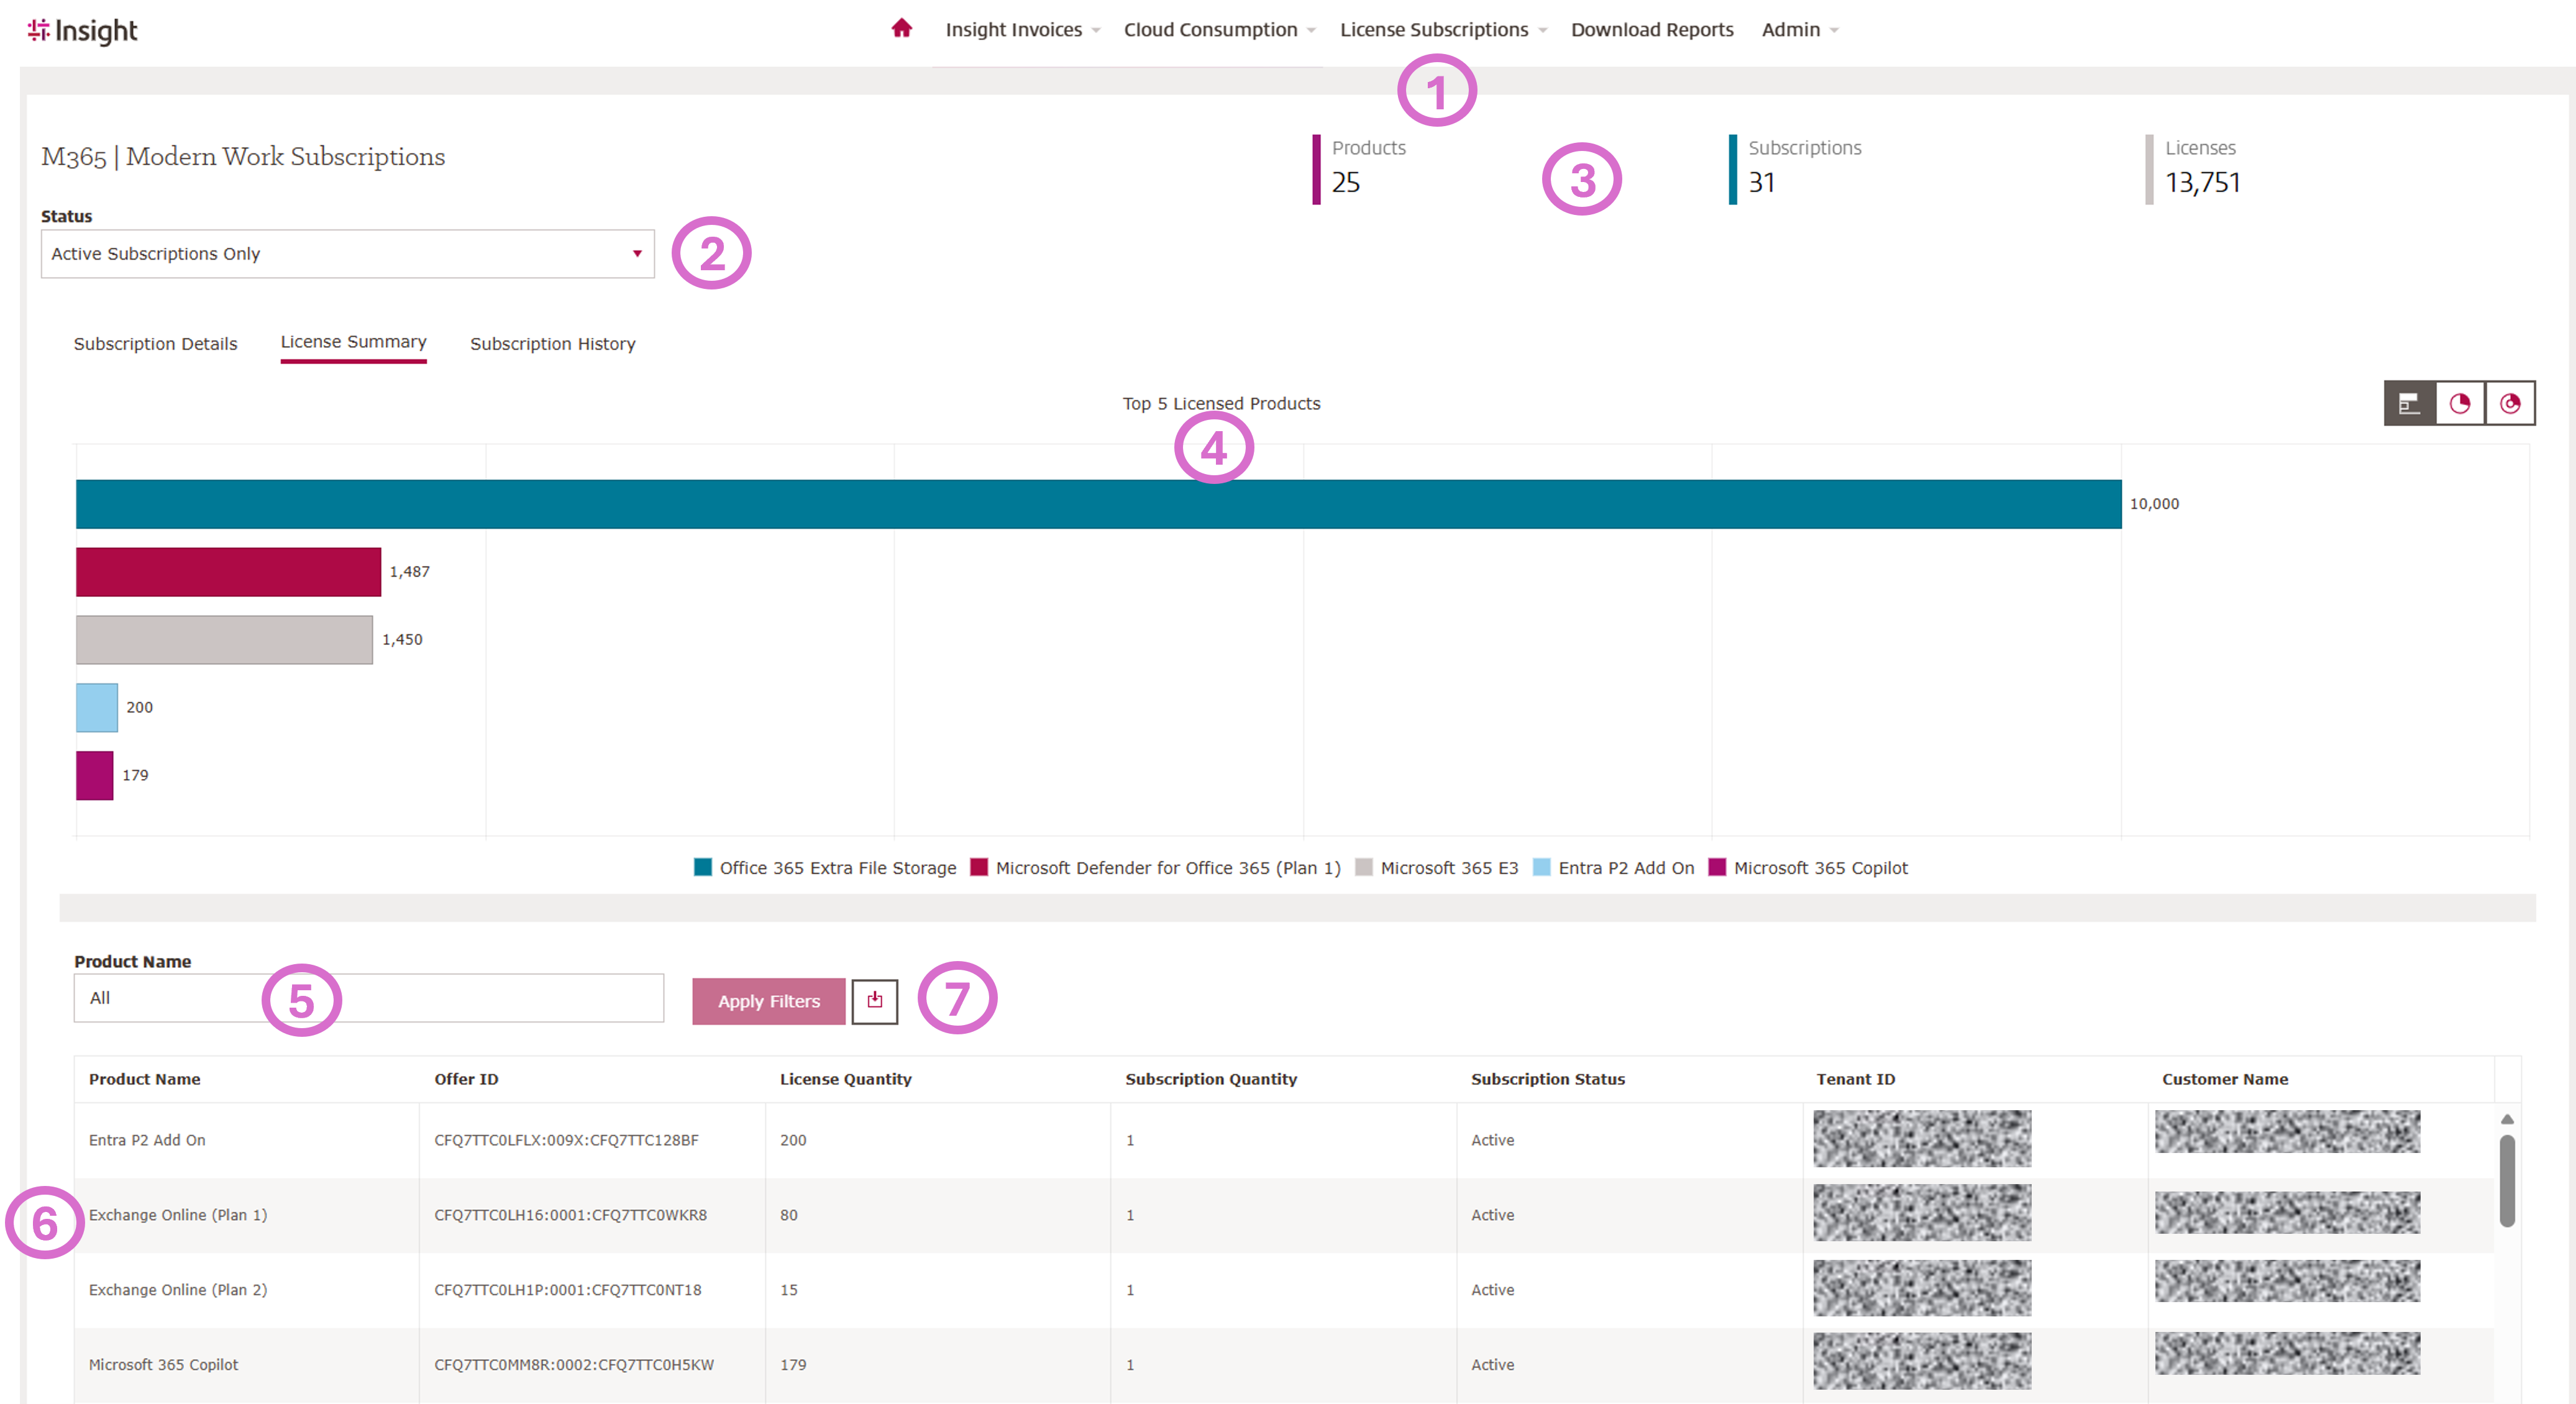Click the Top 5 Licensed Products chart title

[x=1221, y=403]
